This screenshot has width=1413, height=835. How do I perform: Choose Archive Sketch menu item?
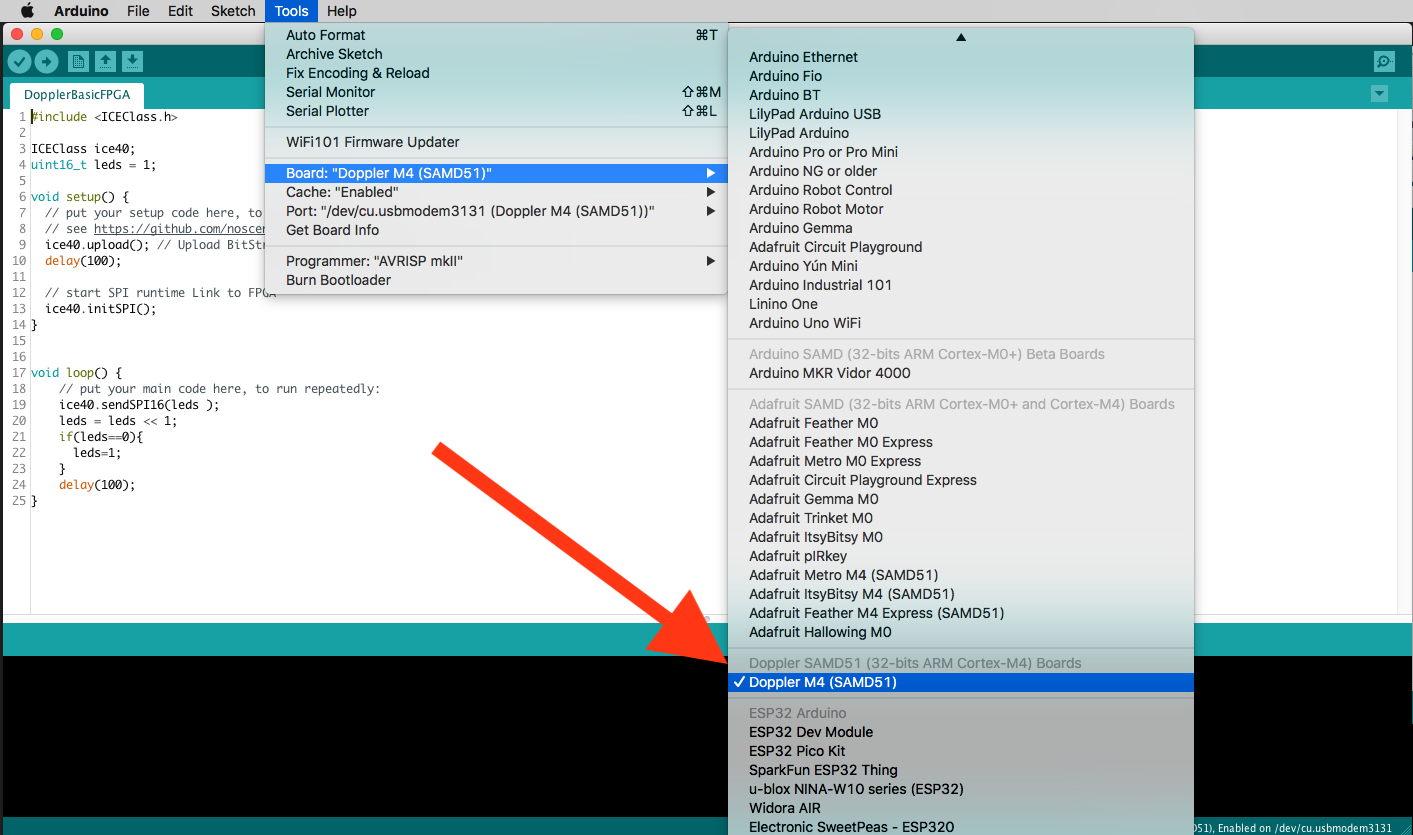tap(496, 54)
